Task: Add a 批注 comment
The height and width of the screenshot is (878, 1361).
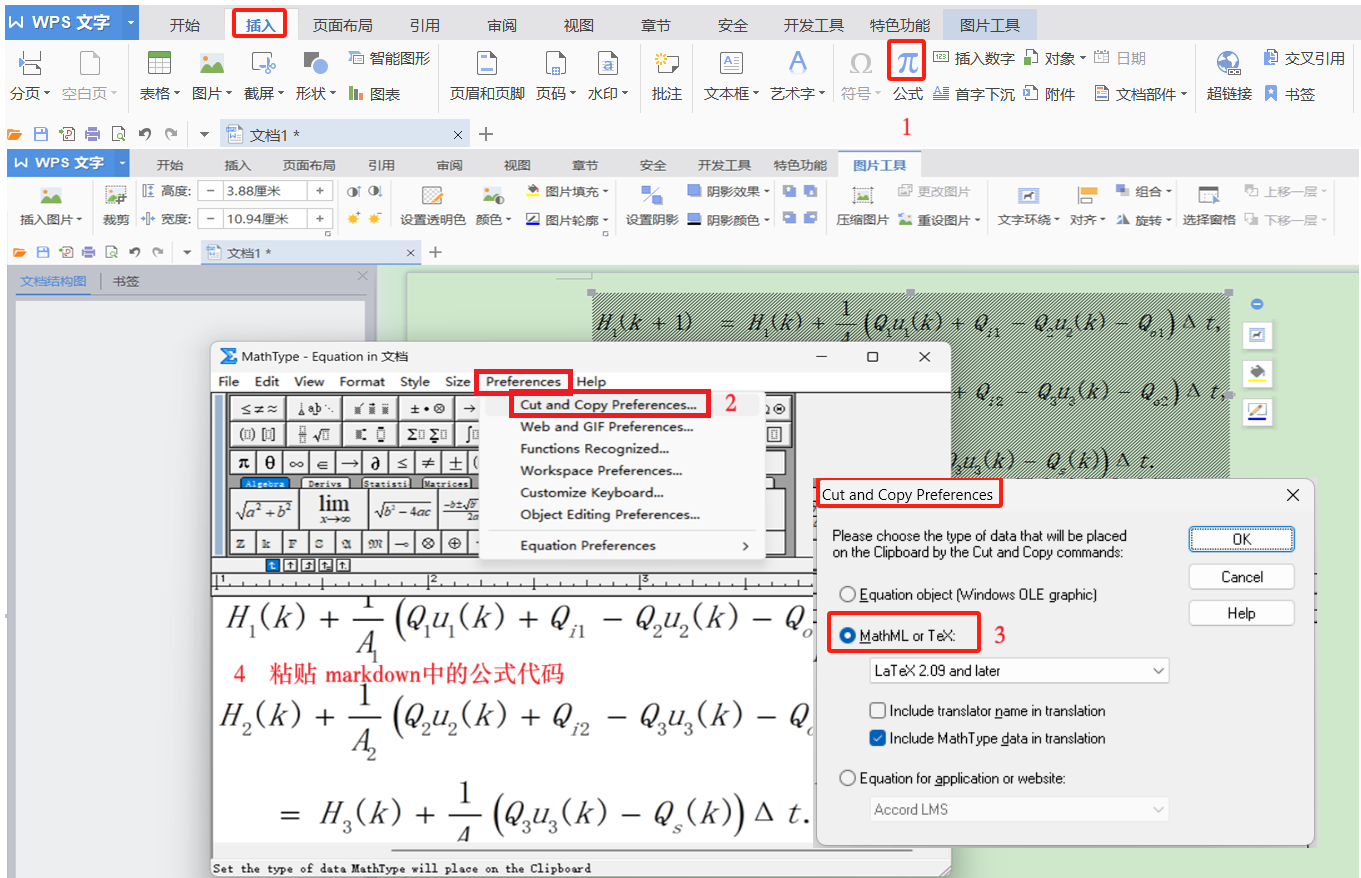Action: [666, 76]
